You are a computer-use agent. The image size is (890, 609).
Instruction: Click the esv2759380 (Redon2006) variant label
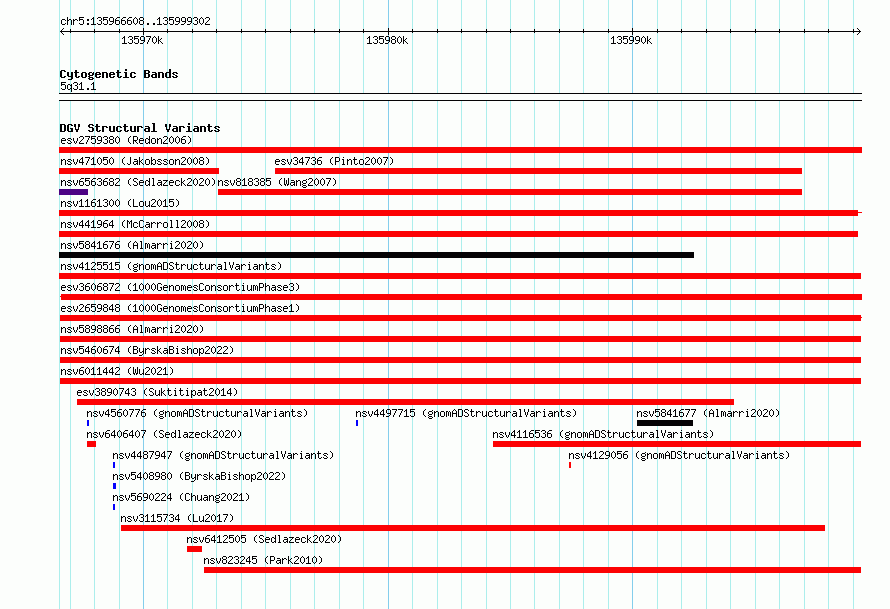(126, 140)
